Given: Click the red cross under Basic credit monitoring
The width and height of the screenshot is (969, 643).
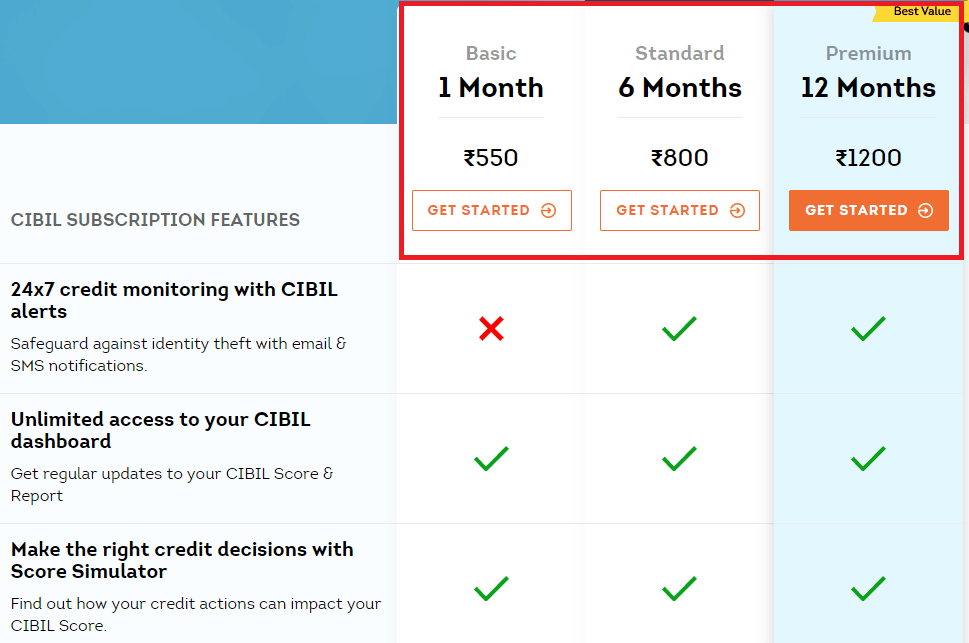Looking at the screenshot, I should [x=491, y=328].
